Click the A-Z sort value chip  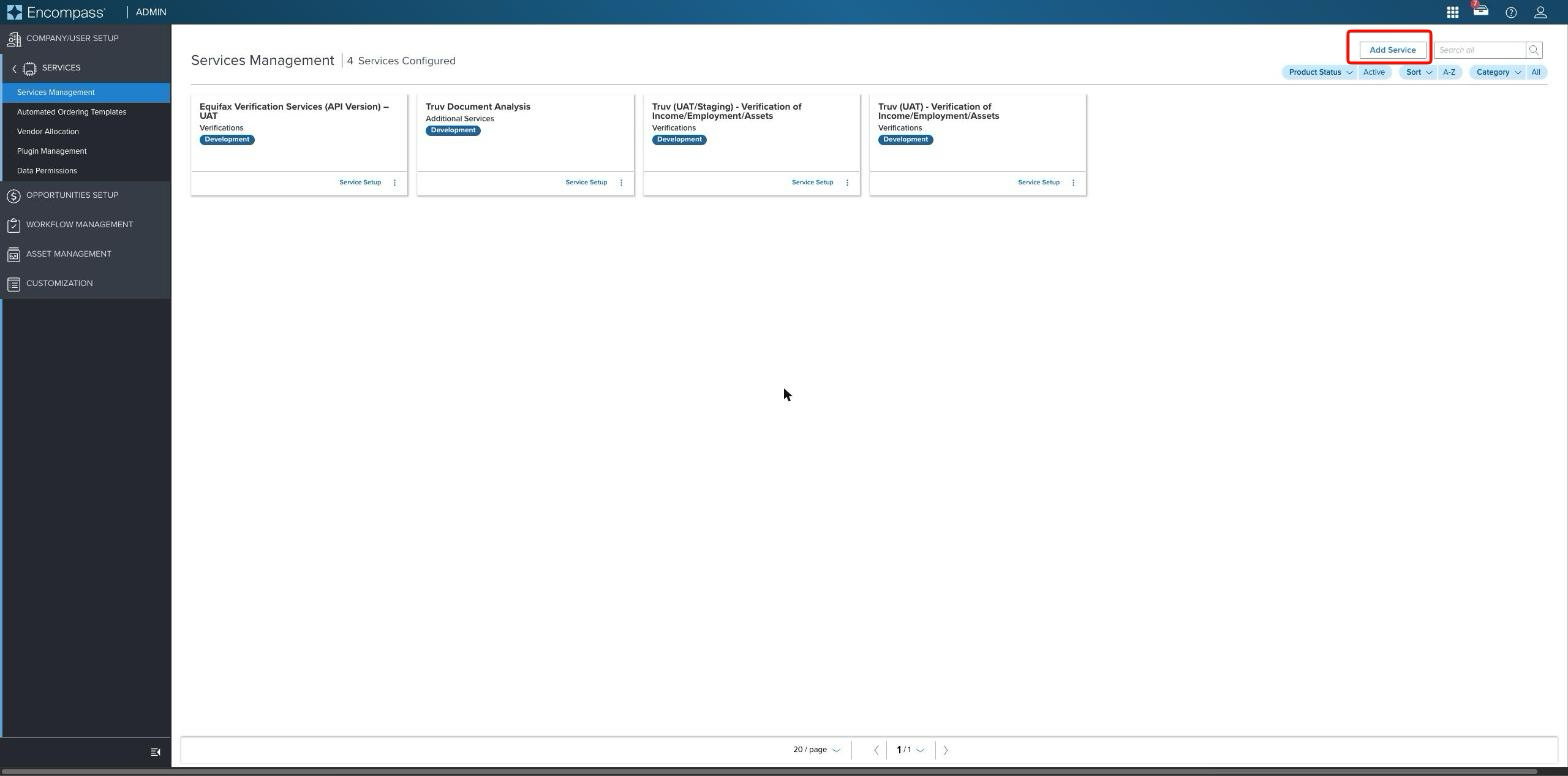(1449, 72)
